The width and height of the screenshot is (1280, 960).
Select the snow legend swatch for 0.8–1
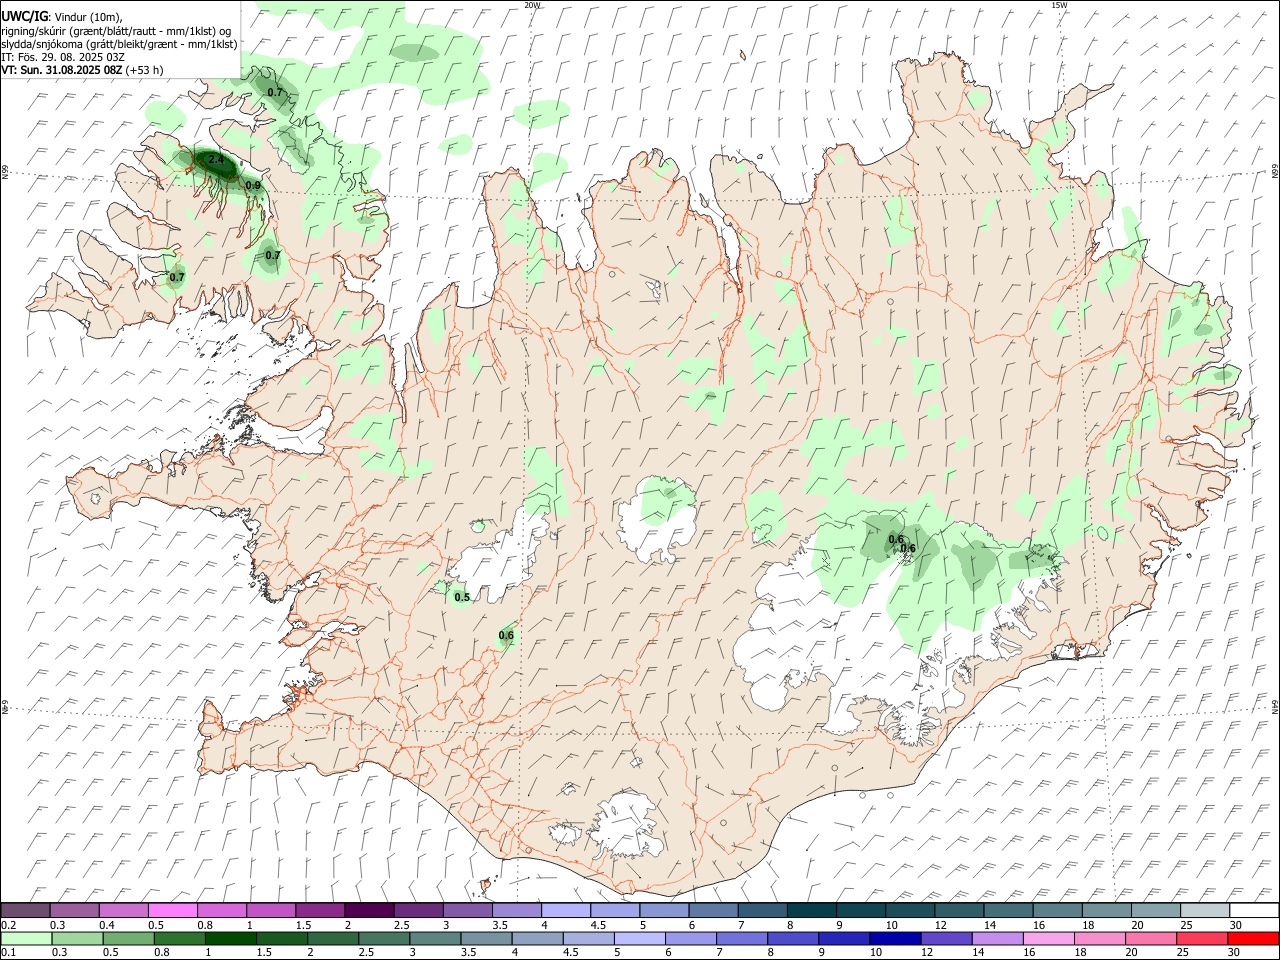point(221,910)
